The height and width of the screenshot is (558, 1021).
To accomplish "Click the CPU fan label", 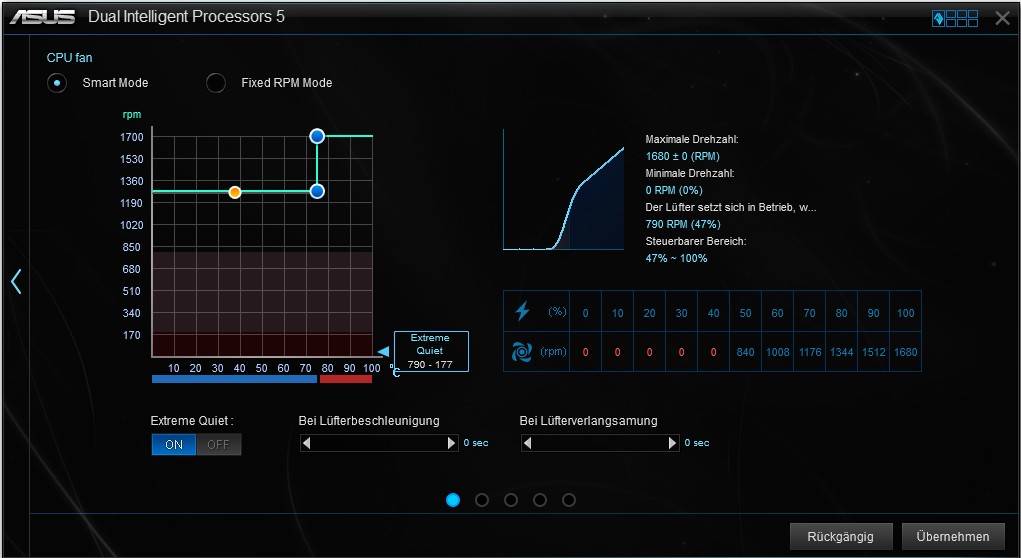I will point(70,58).
